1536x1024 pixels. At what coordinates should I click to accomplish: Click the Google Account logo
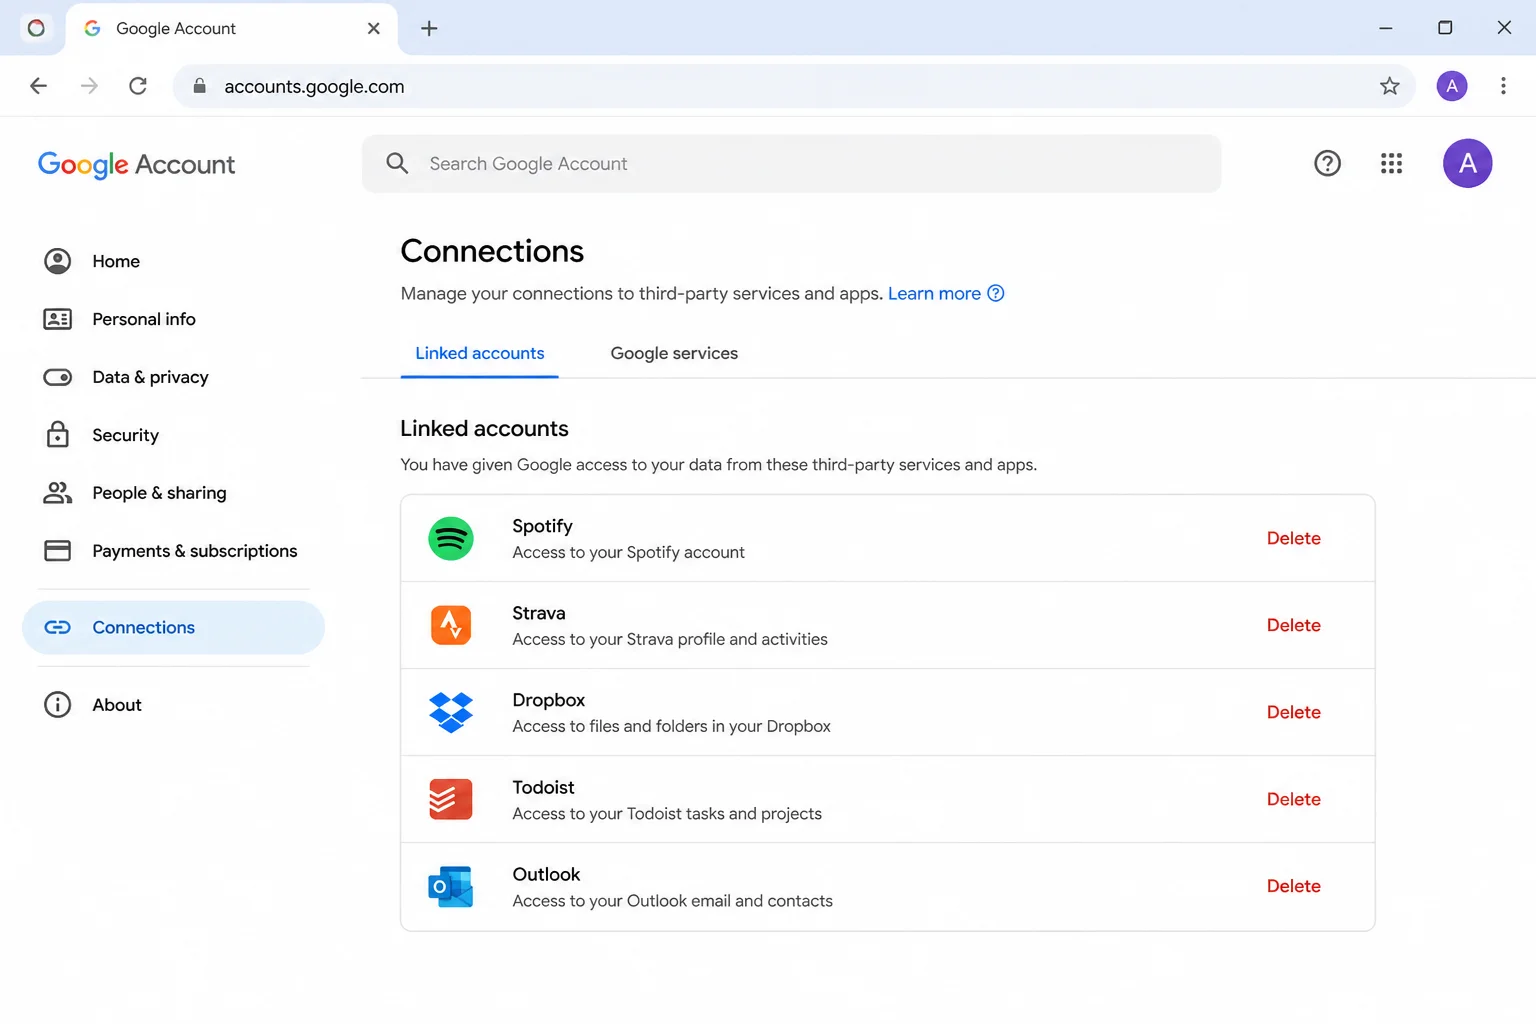point(136,164)
